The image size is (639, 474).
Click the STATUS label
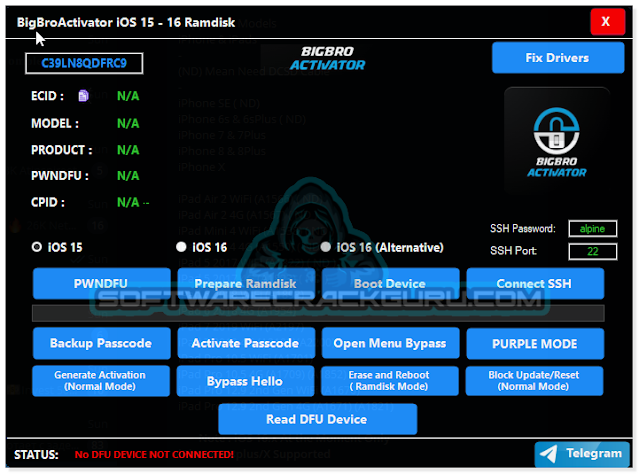[x=36, y=455]
